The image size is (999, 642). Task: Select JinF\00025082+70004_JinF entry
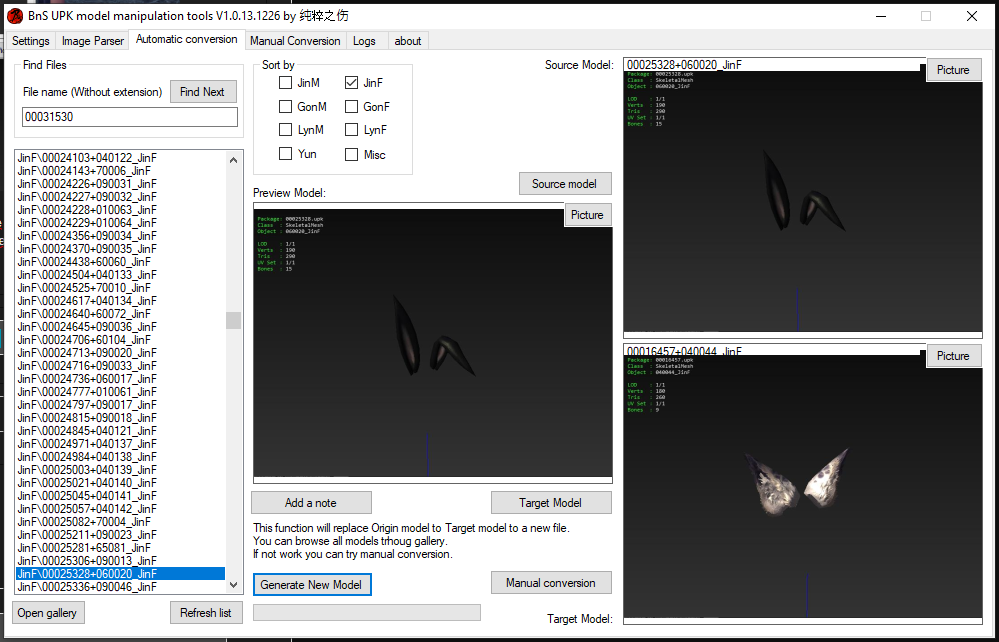[120, 522]
